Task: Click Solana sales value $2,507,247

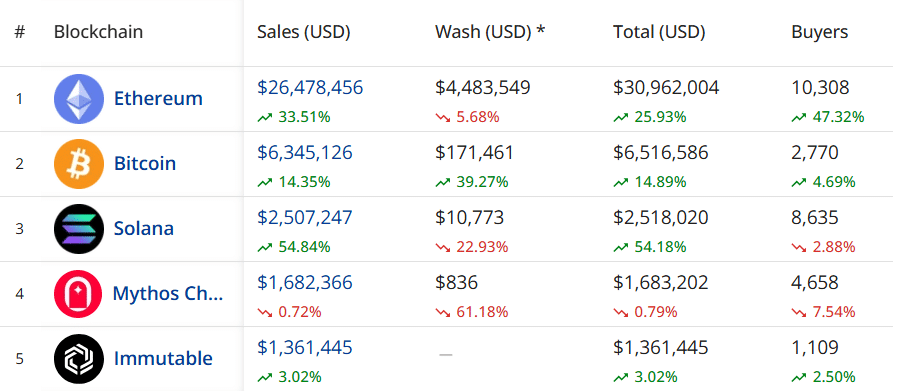Action: point(305,217)
